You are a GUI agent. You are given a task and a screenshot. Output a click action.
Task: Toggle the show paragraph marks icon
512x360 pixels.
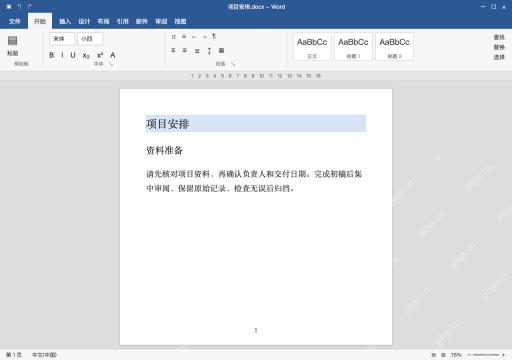(x=214, y=36)
